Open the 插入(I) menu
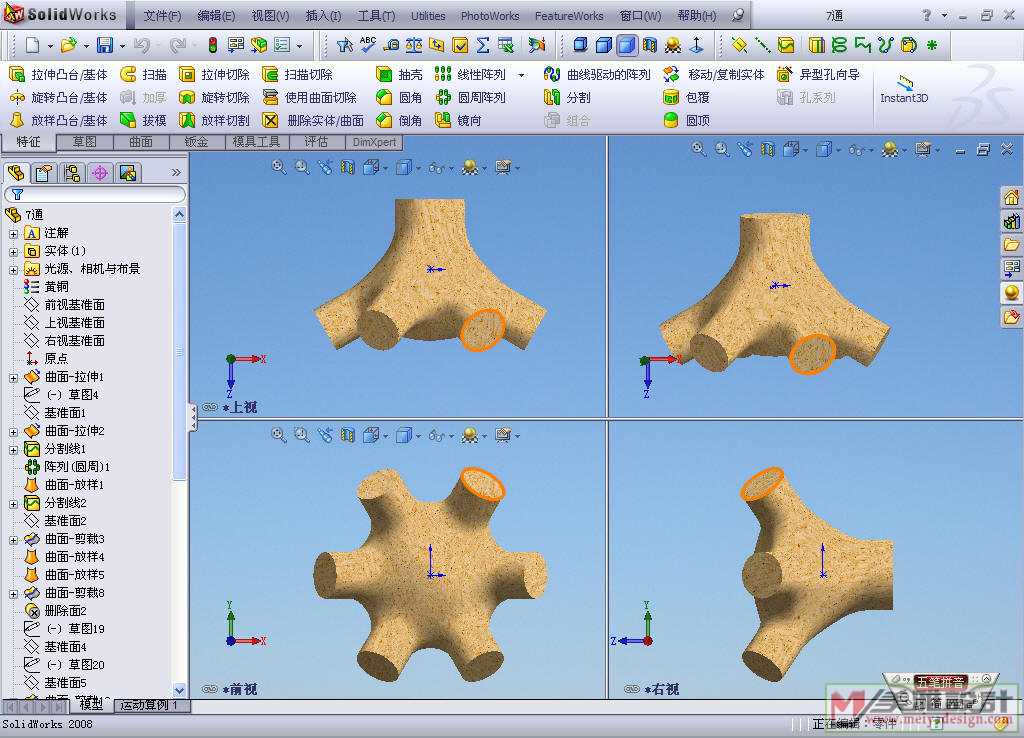 pos(323,16)
